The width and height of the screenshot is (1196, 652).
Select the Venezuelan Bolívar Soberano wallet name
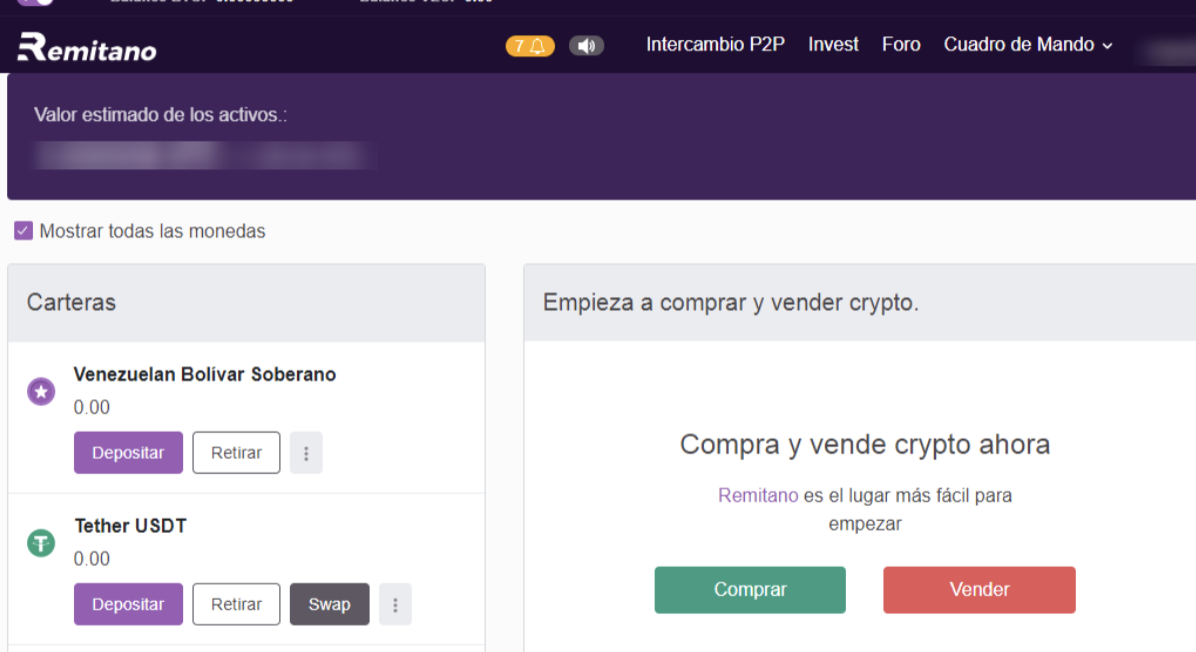(x=204, y=374)
